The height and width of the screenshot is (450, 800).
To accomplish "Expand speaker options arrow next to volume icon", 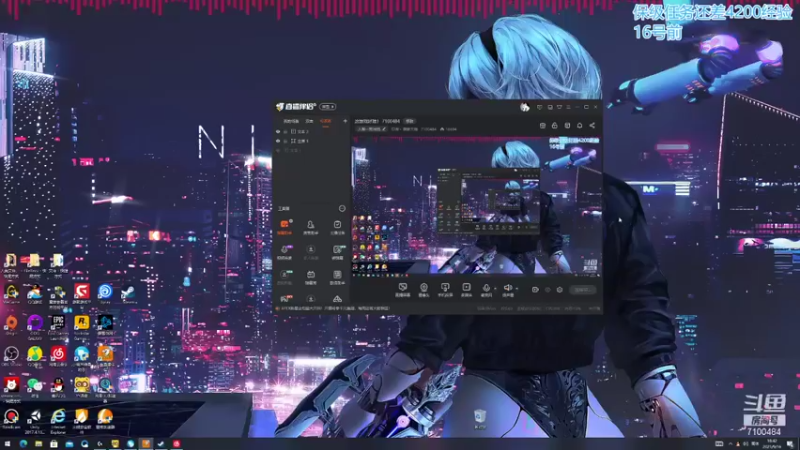I will tap(516, 289).
